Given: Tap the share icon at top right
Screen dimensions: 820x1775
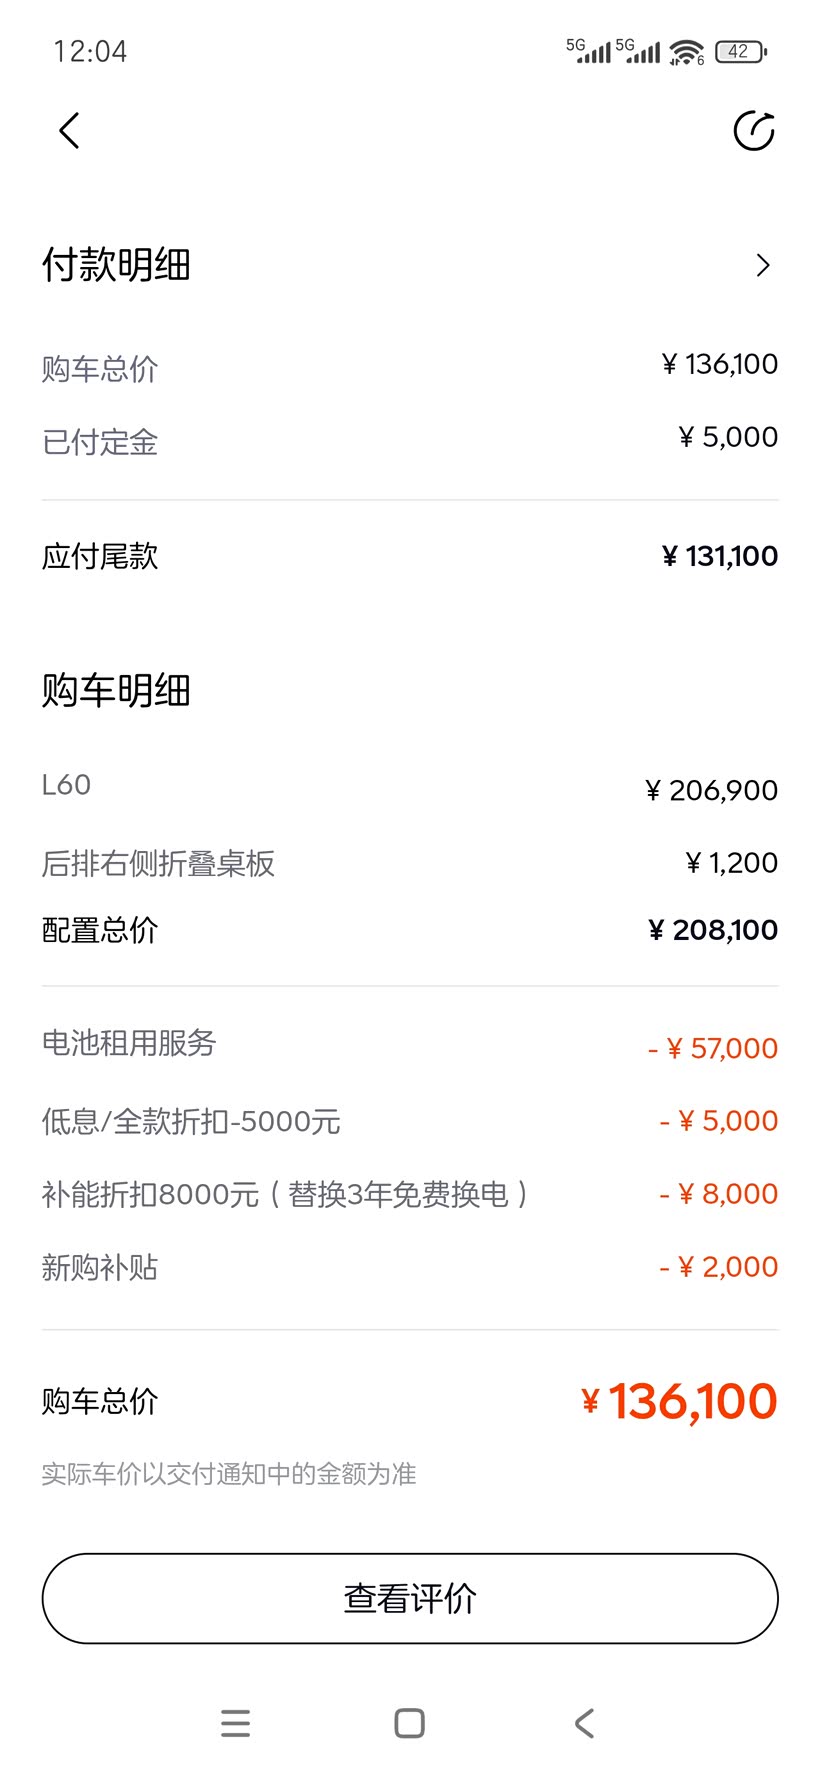Looking at the screenshot, I should point(754,131).
